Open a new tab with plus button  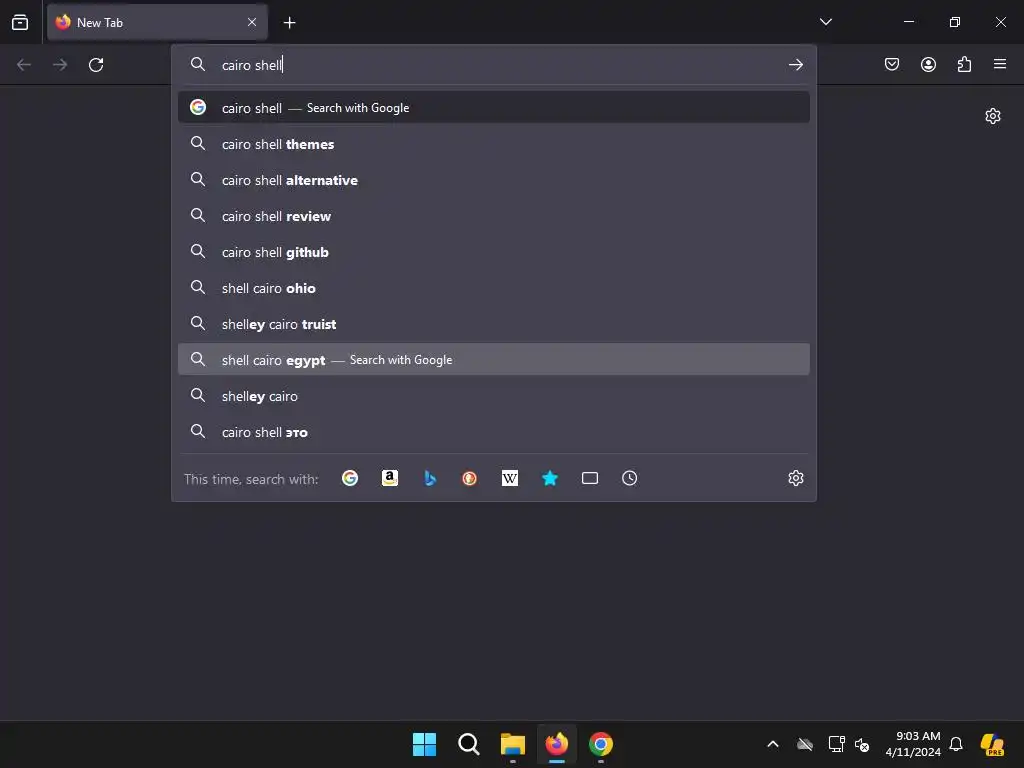pos(289,23)
